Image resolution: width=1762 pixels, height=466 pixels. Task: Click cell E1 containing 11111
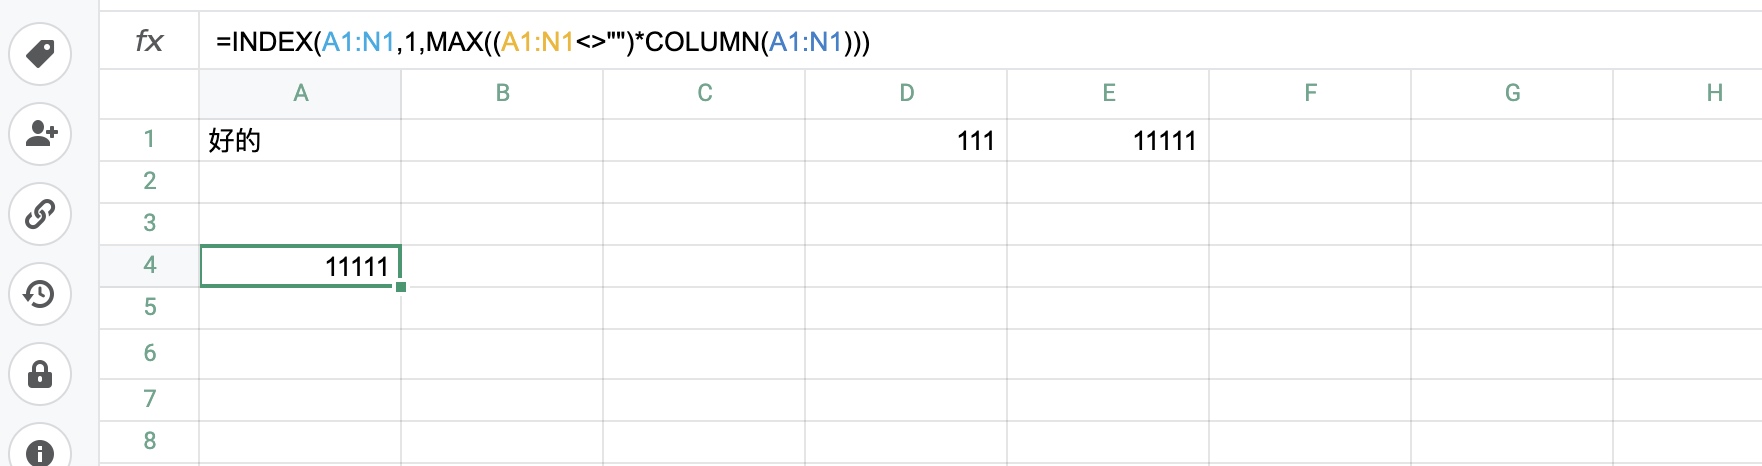(x=1108, y=140)
